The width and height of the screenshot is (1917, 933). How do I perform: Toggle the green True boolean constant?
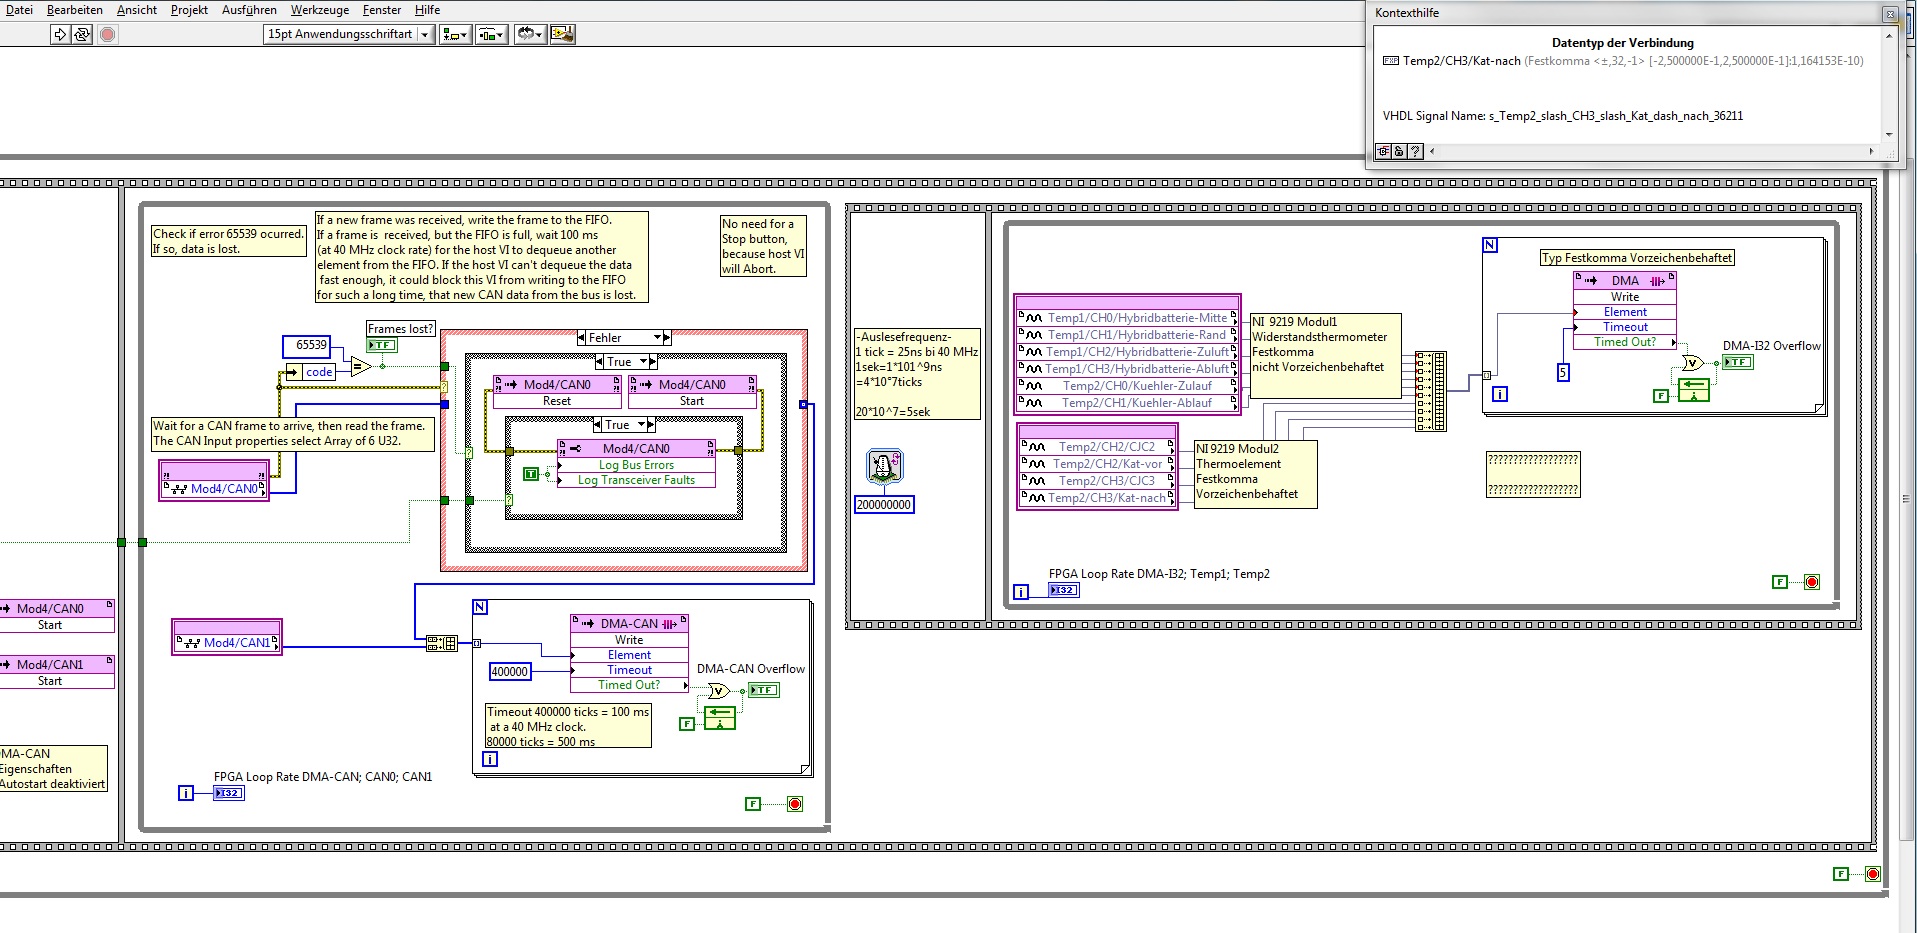[x=531, y=474]
